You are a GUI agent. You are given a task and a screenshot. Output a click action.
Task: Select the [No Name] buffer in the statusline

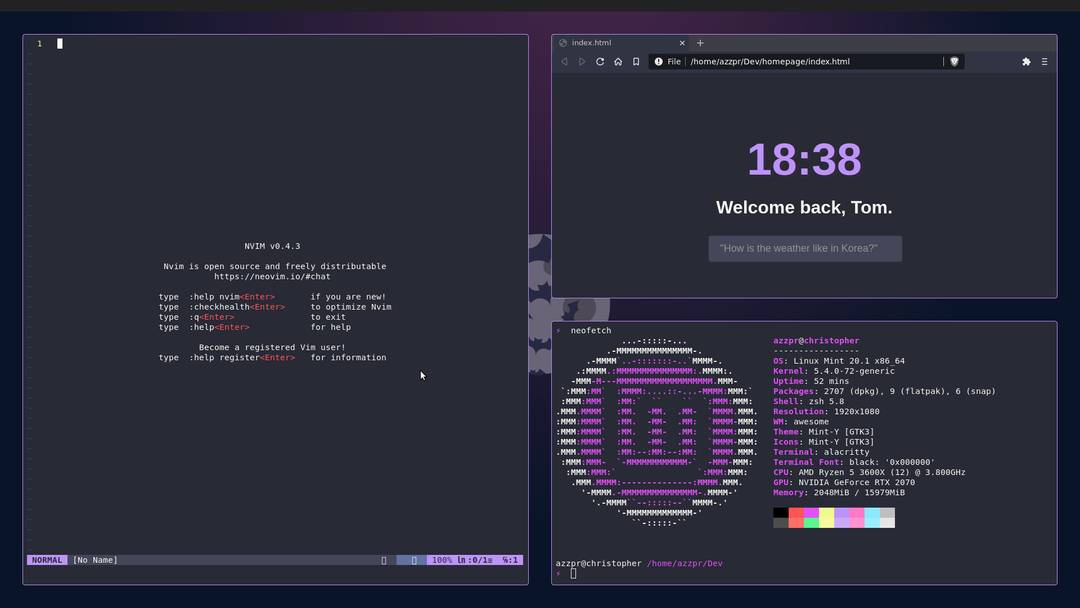click(95, 559)
